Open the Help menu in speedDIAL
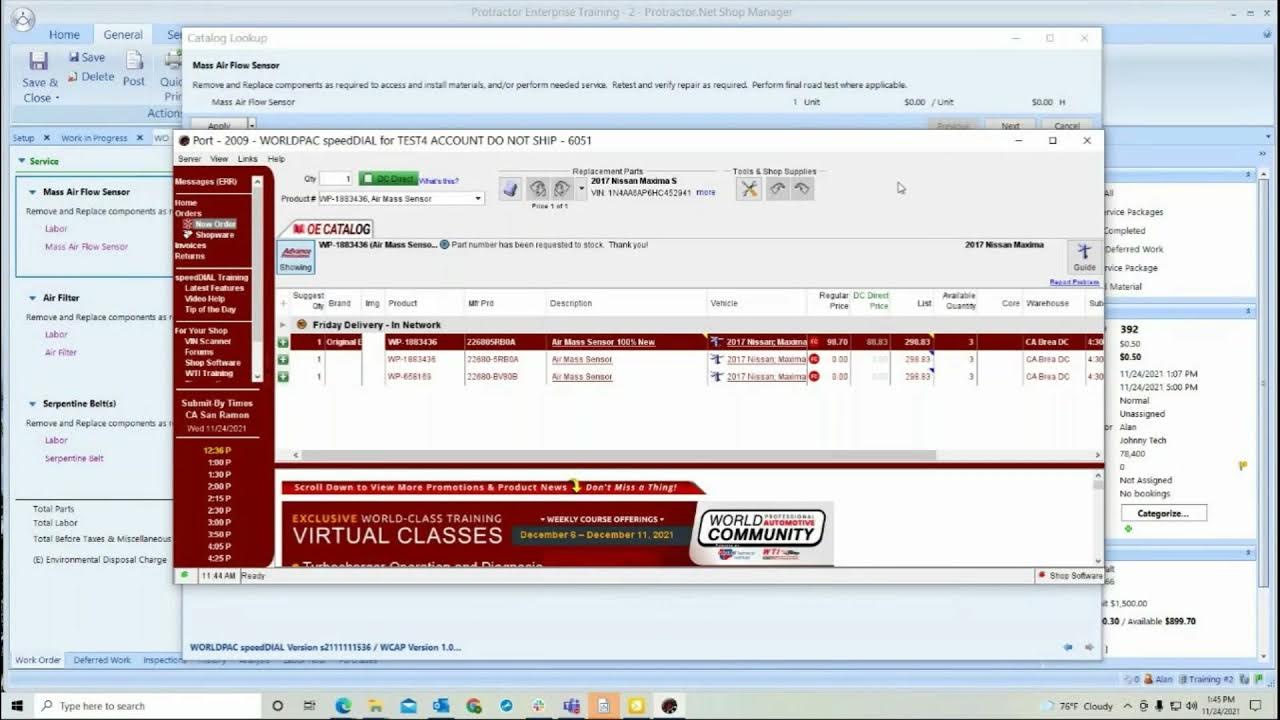The width and height of the screenshot is (1280, 720). coord(276,159)
